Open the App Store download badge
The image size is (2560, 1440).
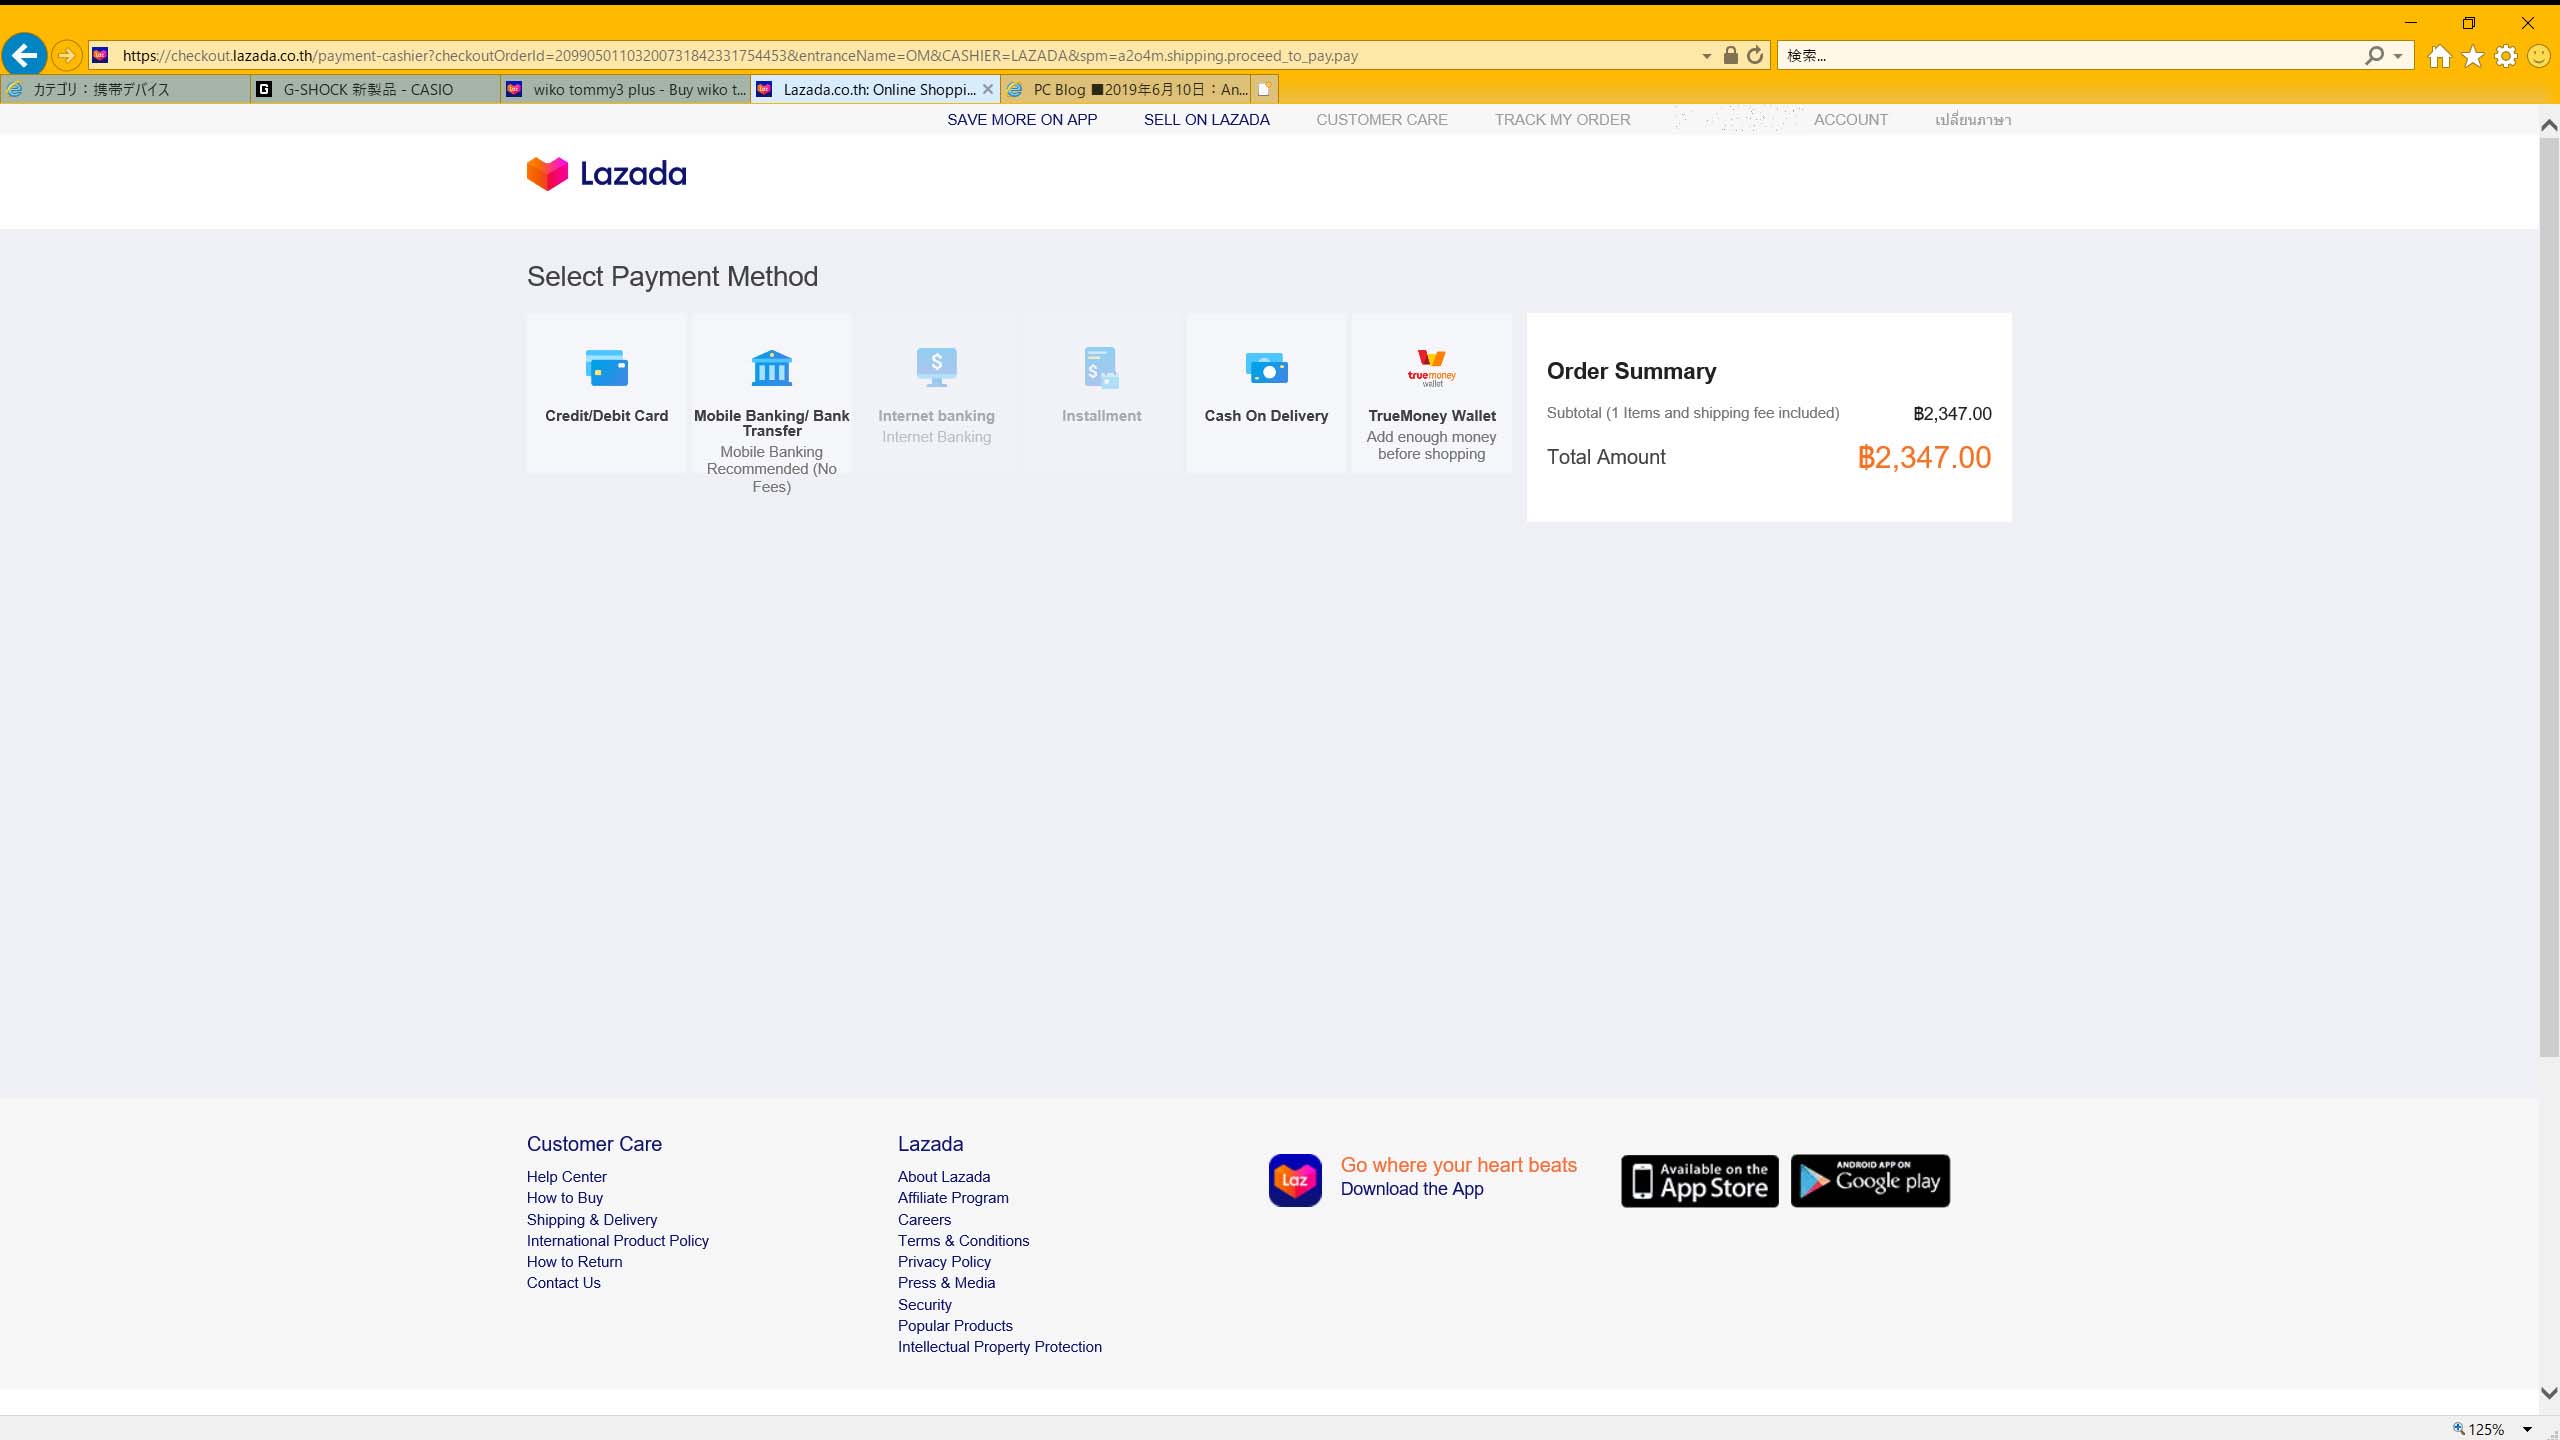(x=1699, y=1181)
